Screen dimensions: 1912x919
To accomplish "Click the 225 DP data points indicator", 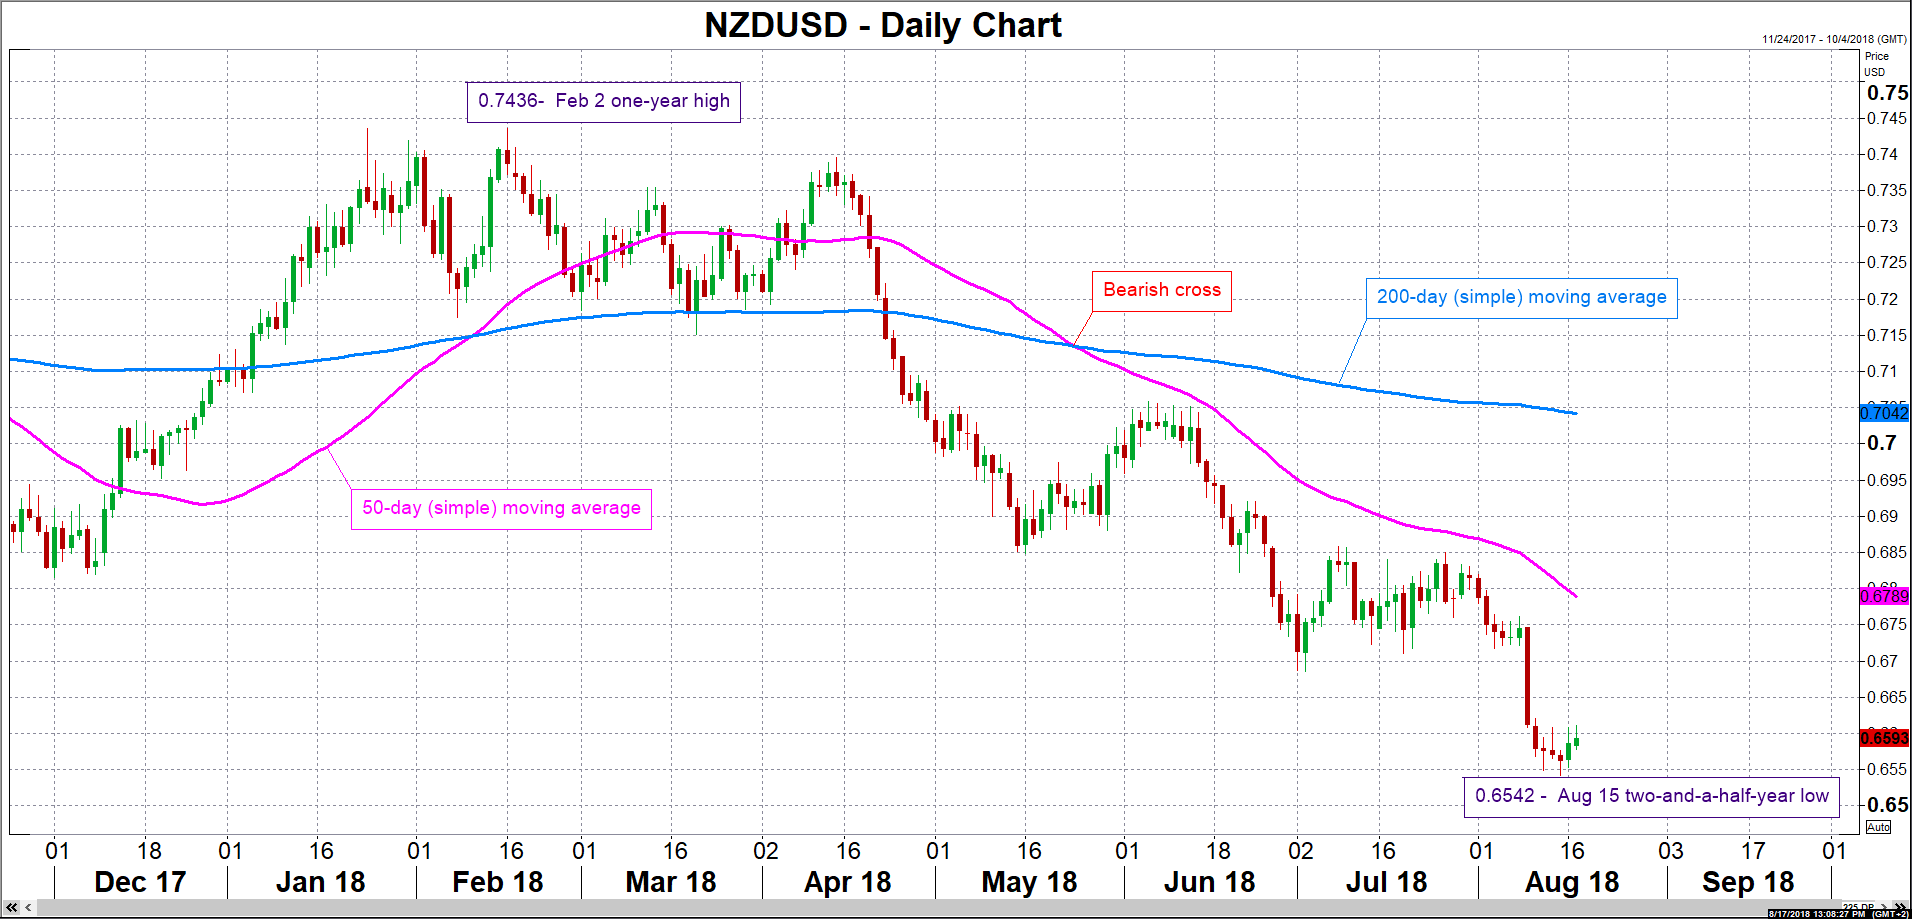I will [x=1860, y=907].
